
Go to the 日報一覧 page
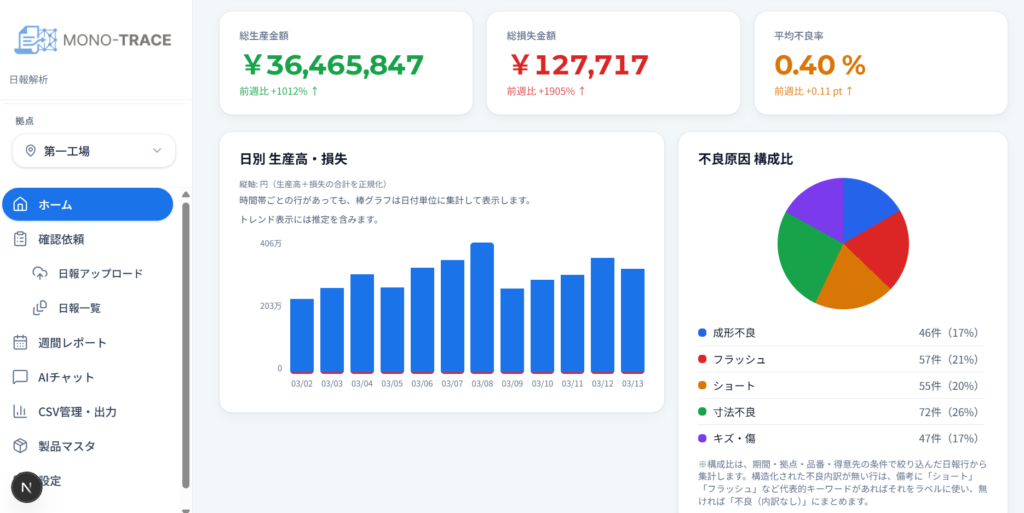click(x=79, y=308)
